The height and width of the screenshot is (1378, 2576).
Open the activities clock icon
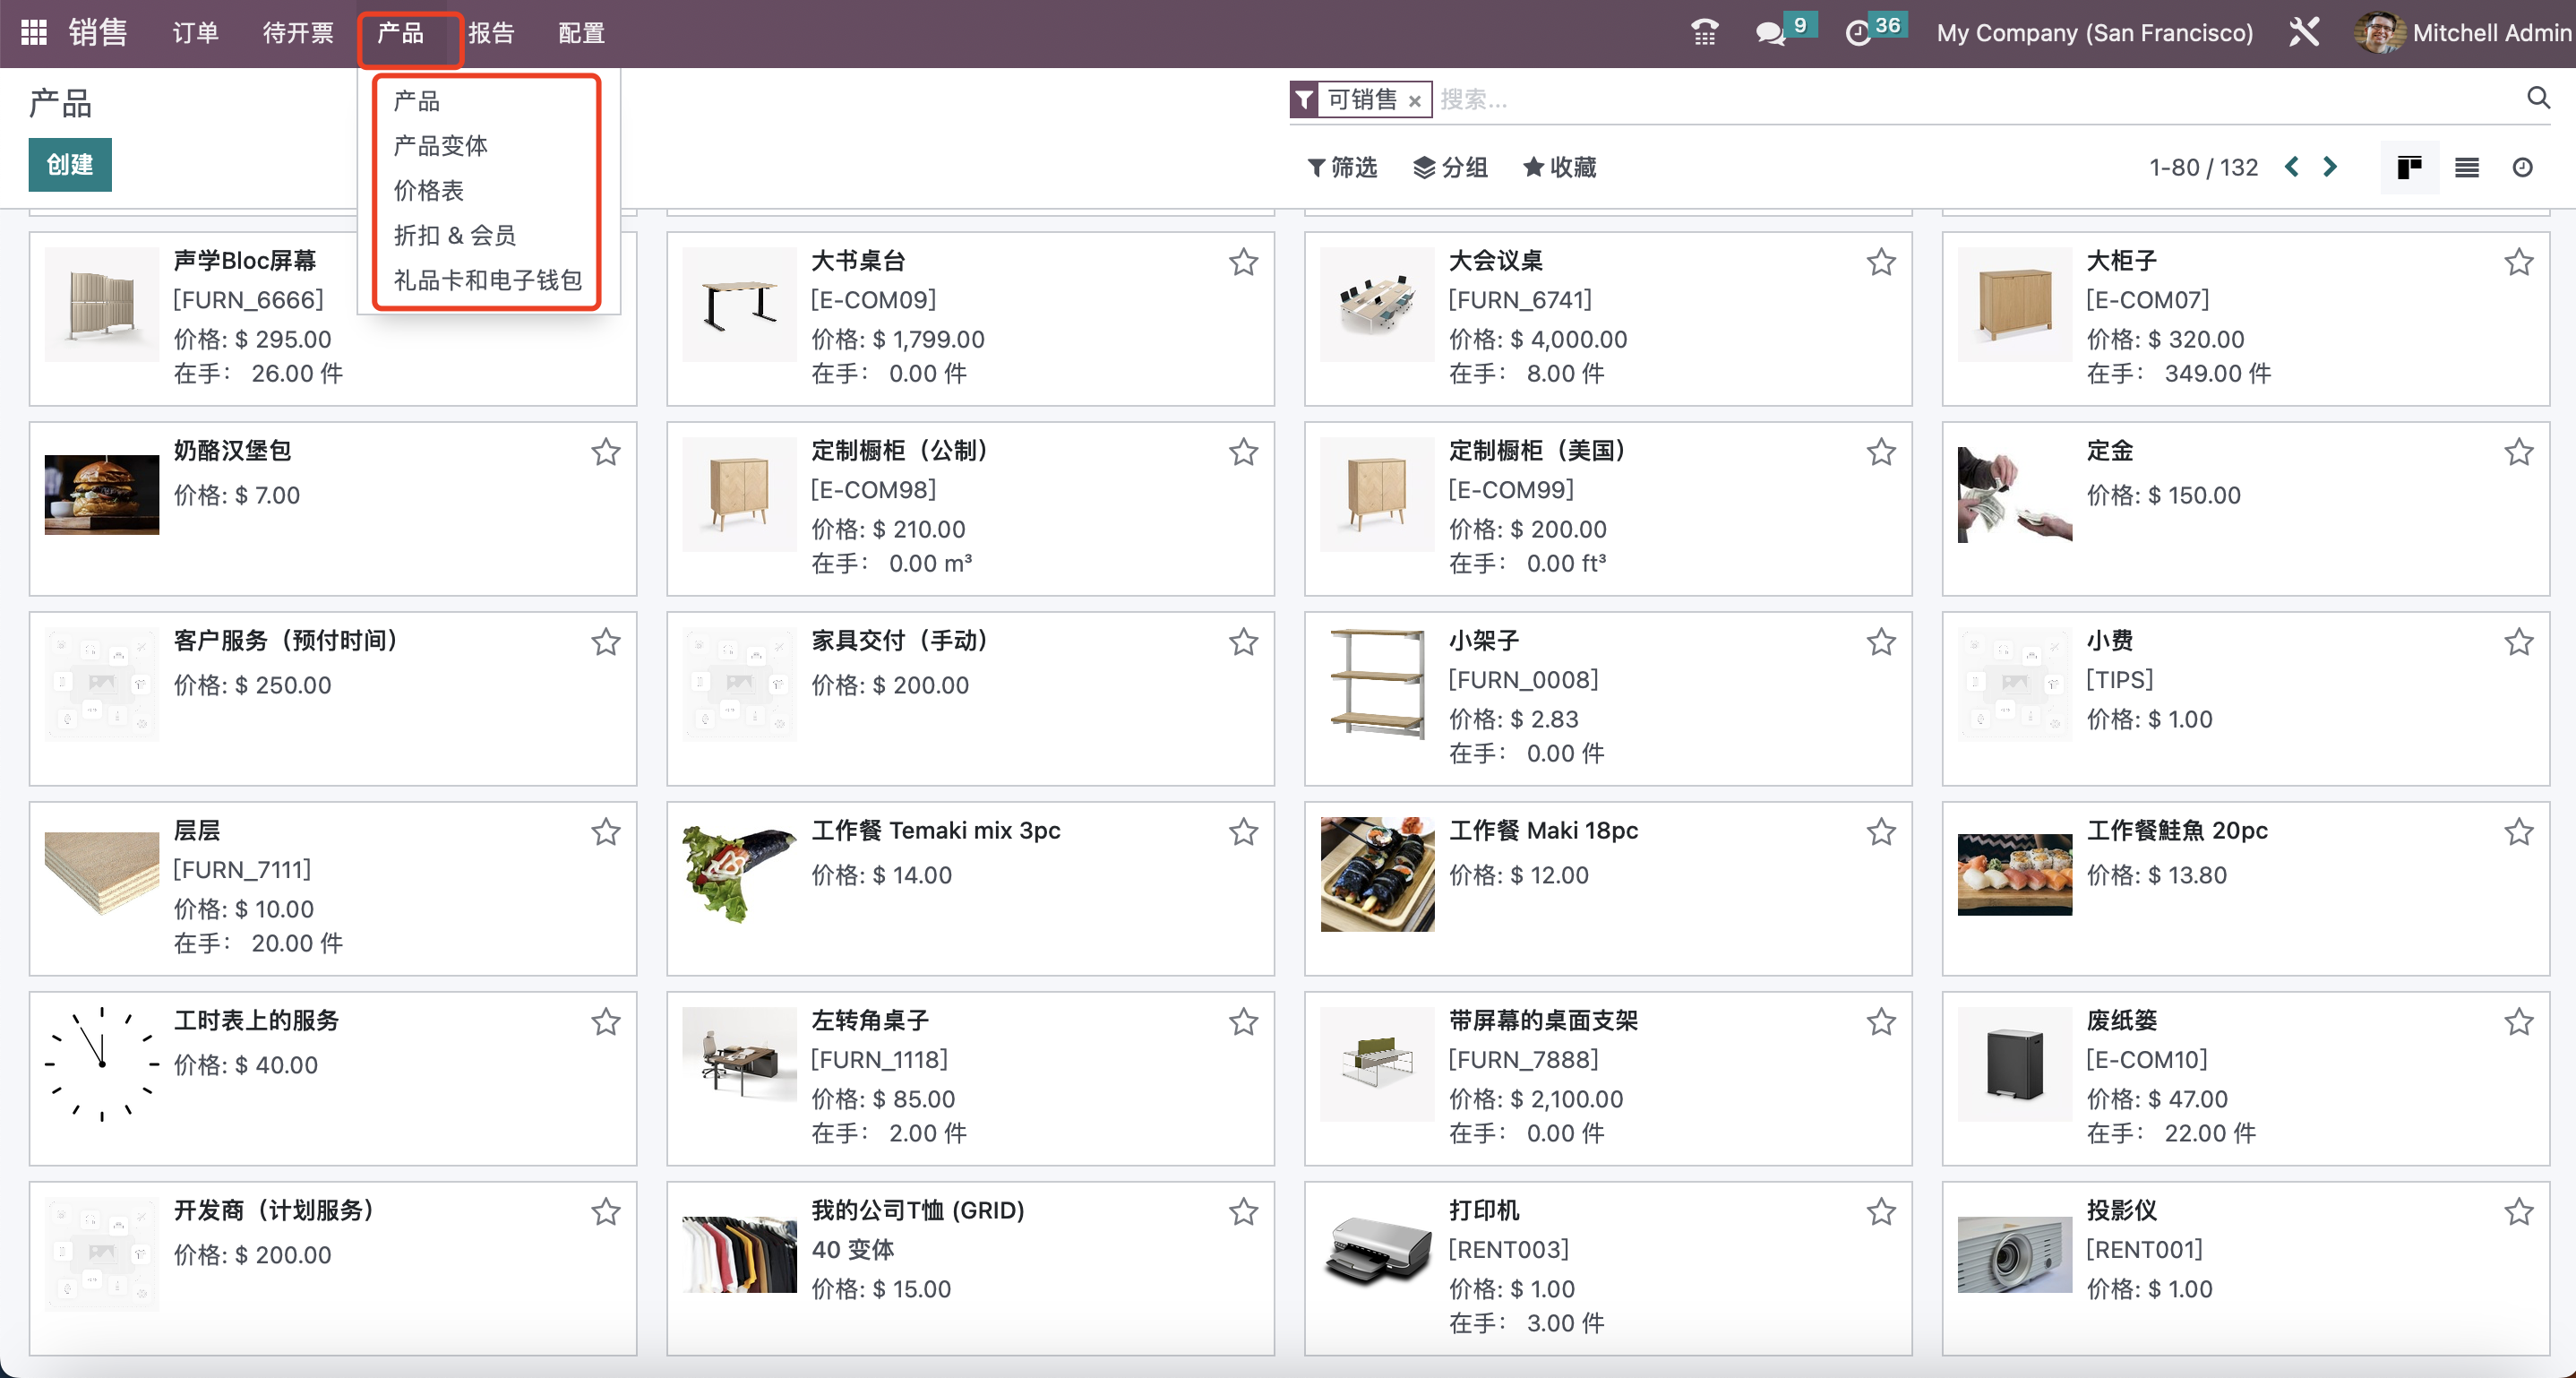pos(1857,33)
